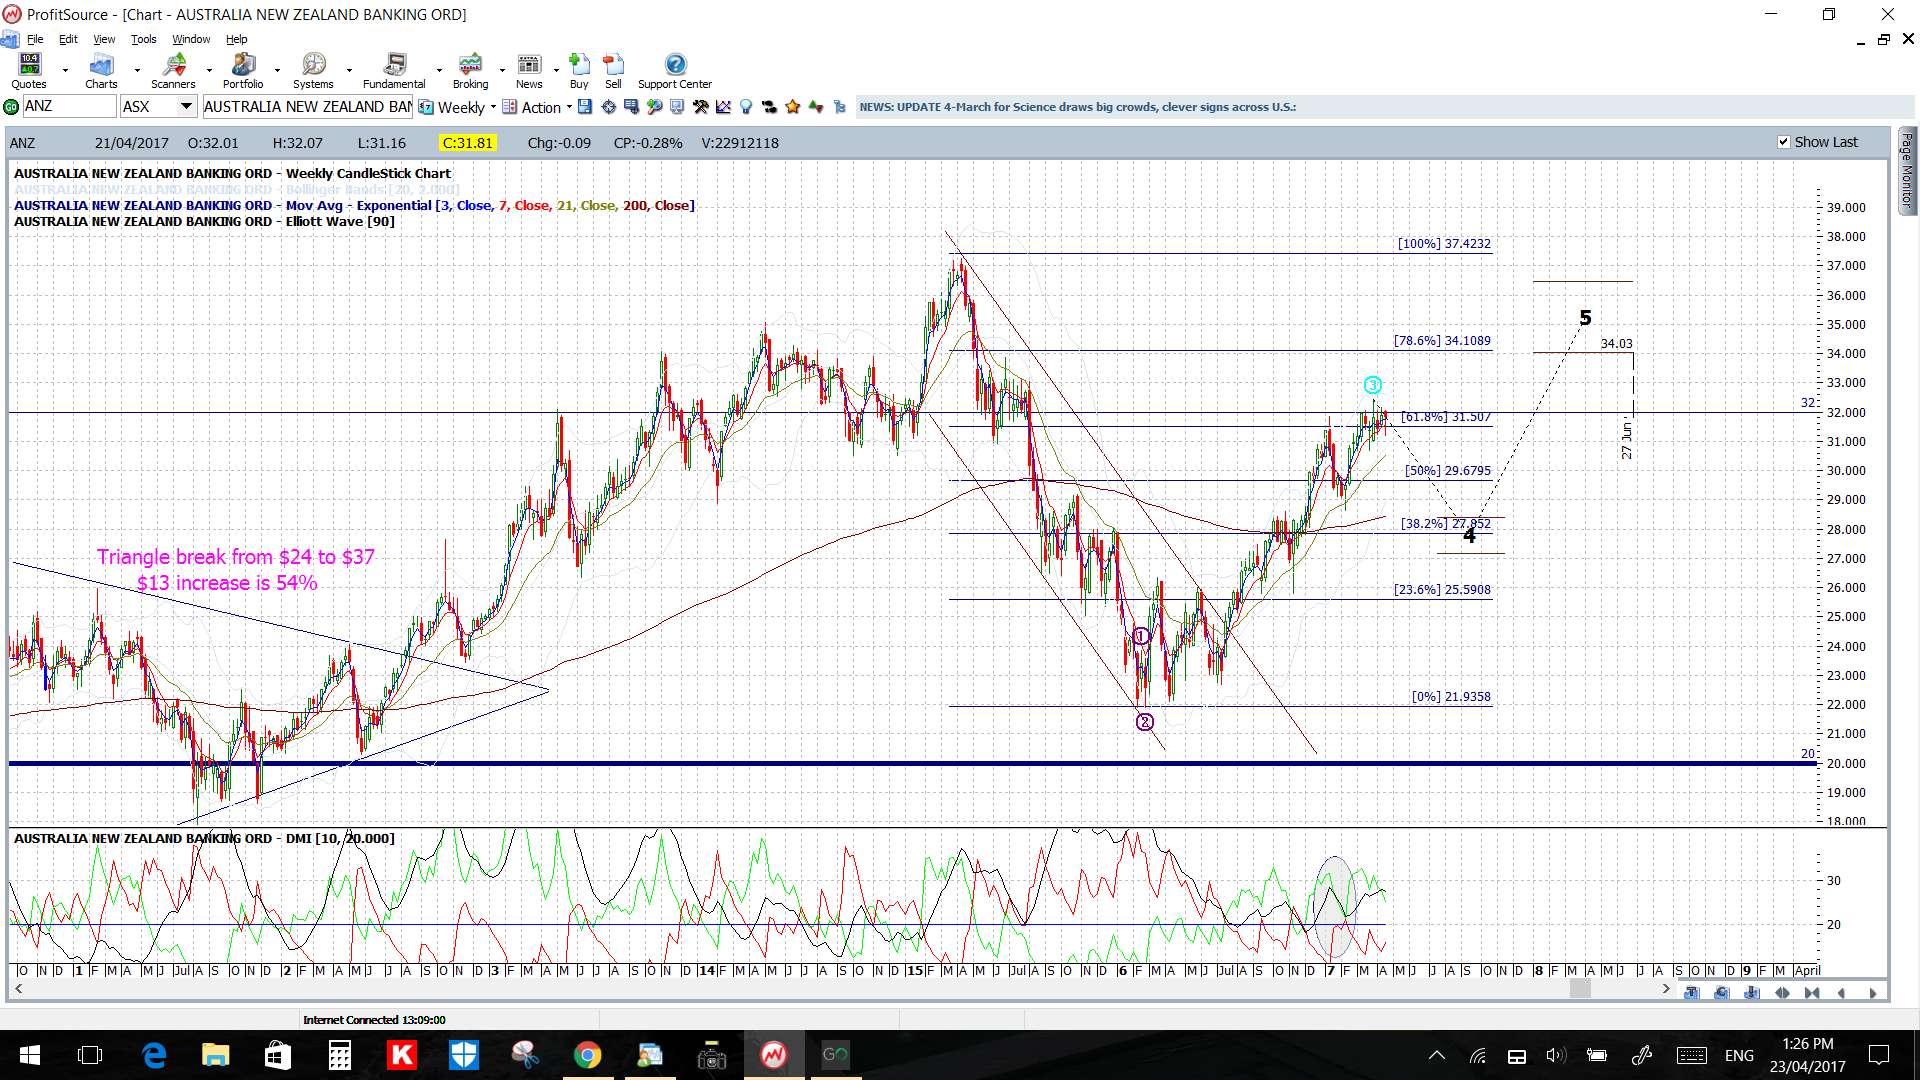Open the Charts toolbar button
This screenshot has width=1920, height=1080.
coord(101,71)
